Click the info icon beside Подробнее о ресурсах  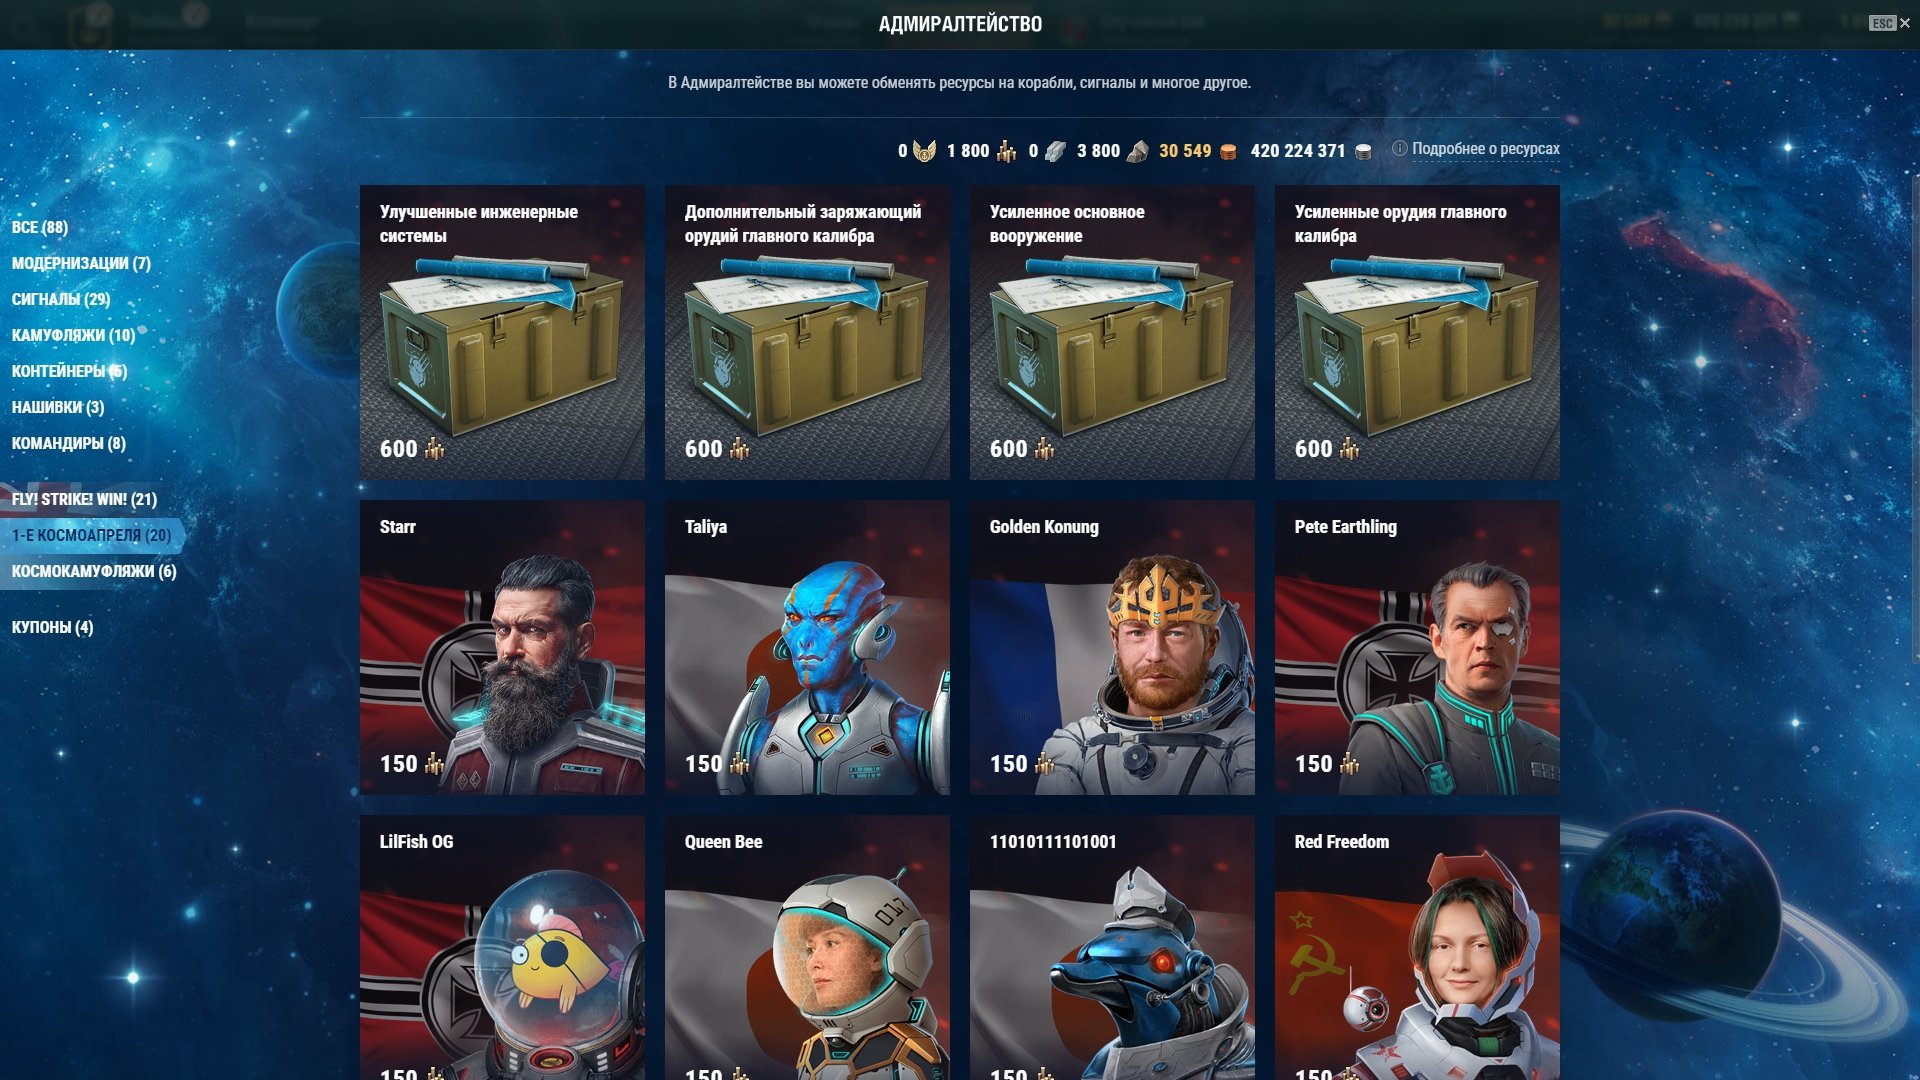1399,148
